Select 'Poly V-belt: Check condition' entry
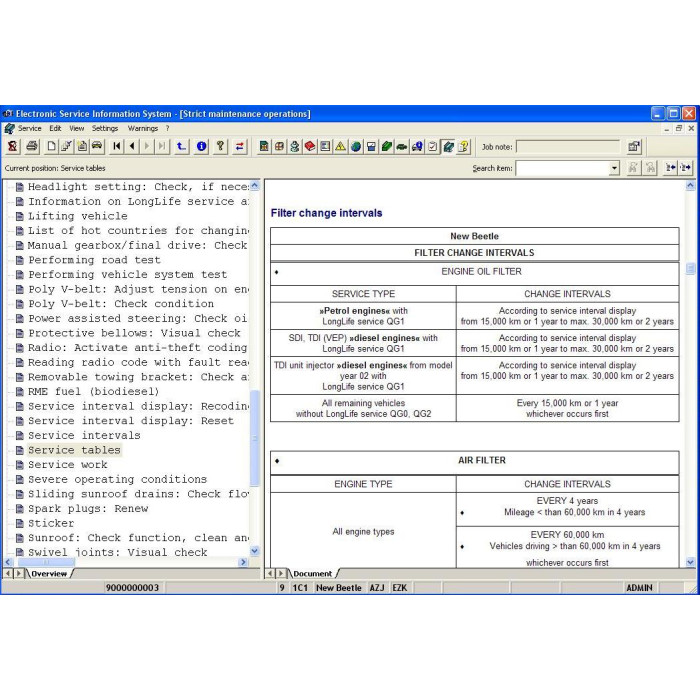This screenshot has width=700, height=700. tap(121, 304)
